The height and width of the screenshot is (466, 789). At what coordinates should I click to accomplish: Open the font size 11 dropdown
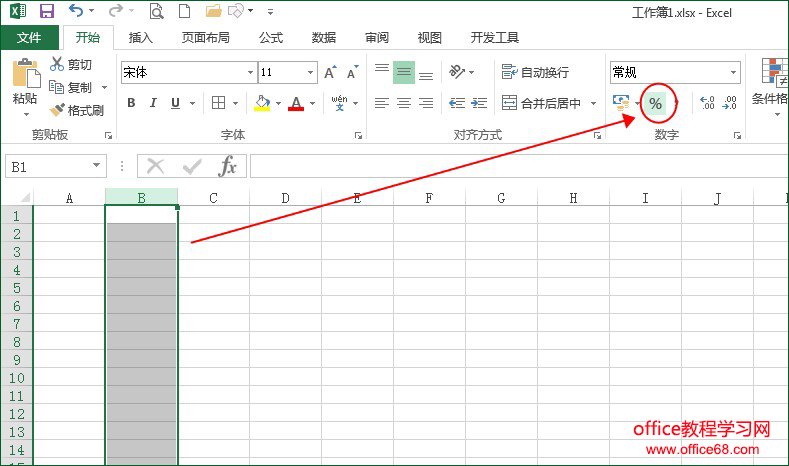point(311,72)
